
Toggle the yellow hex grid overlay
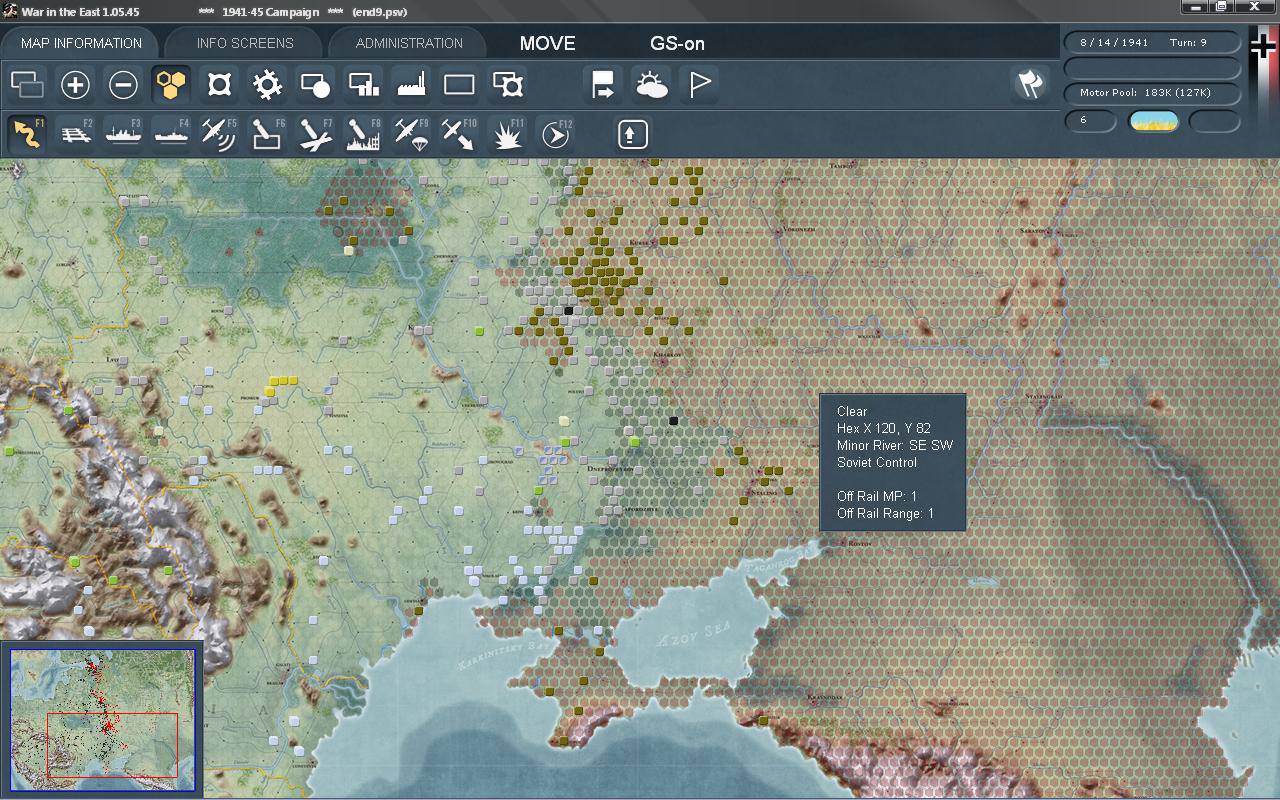[171, 85]
